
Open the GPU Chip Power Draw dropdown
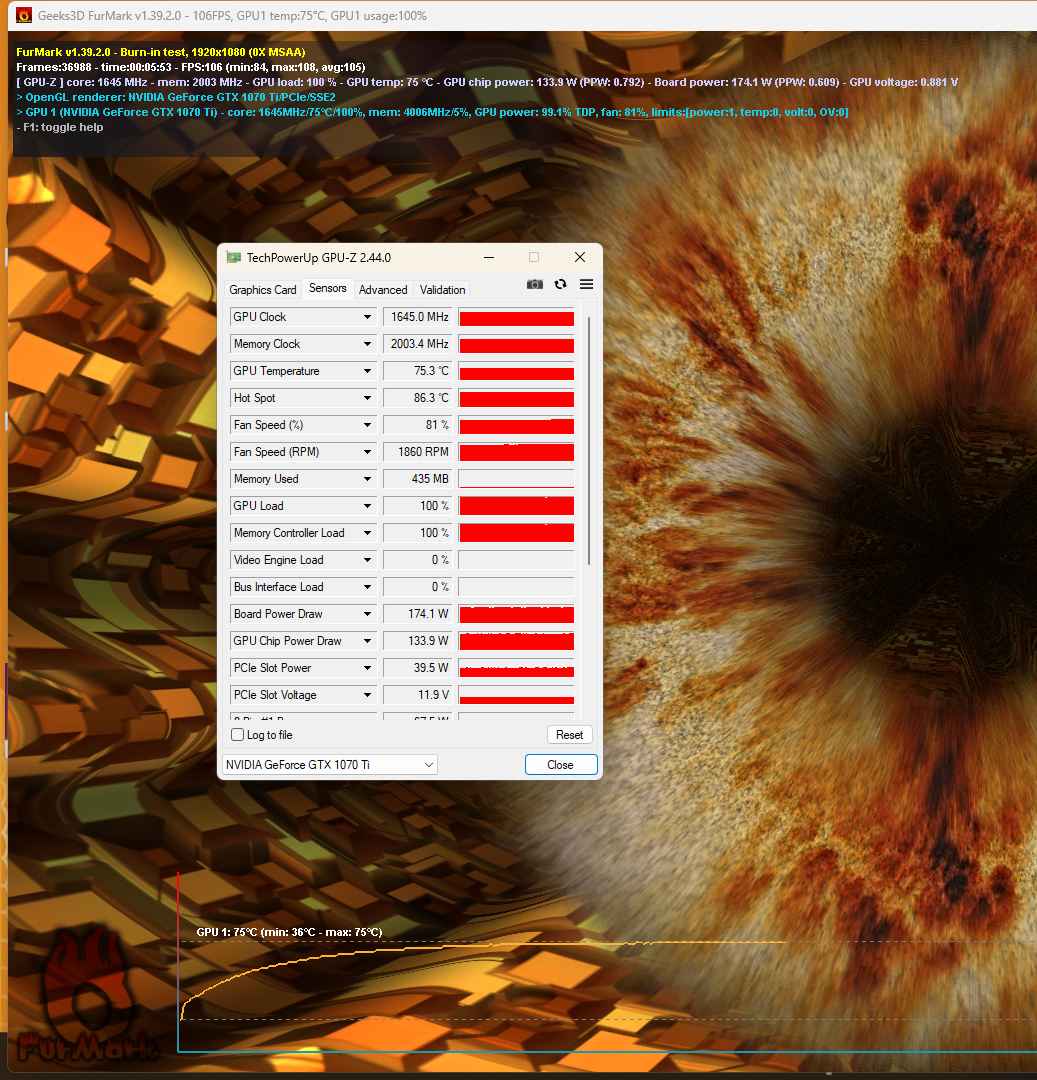[367, 641]
